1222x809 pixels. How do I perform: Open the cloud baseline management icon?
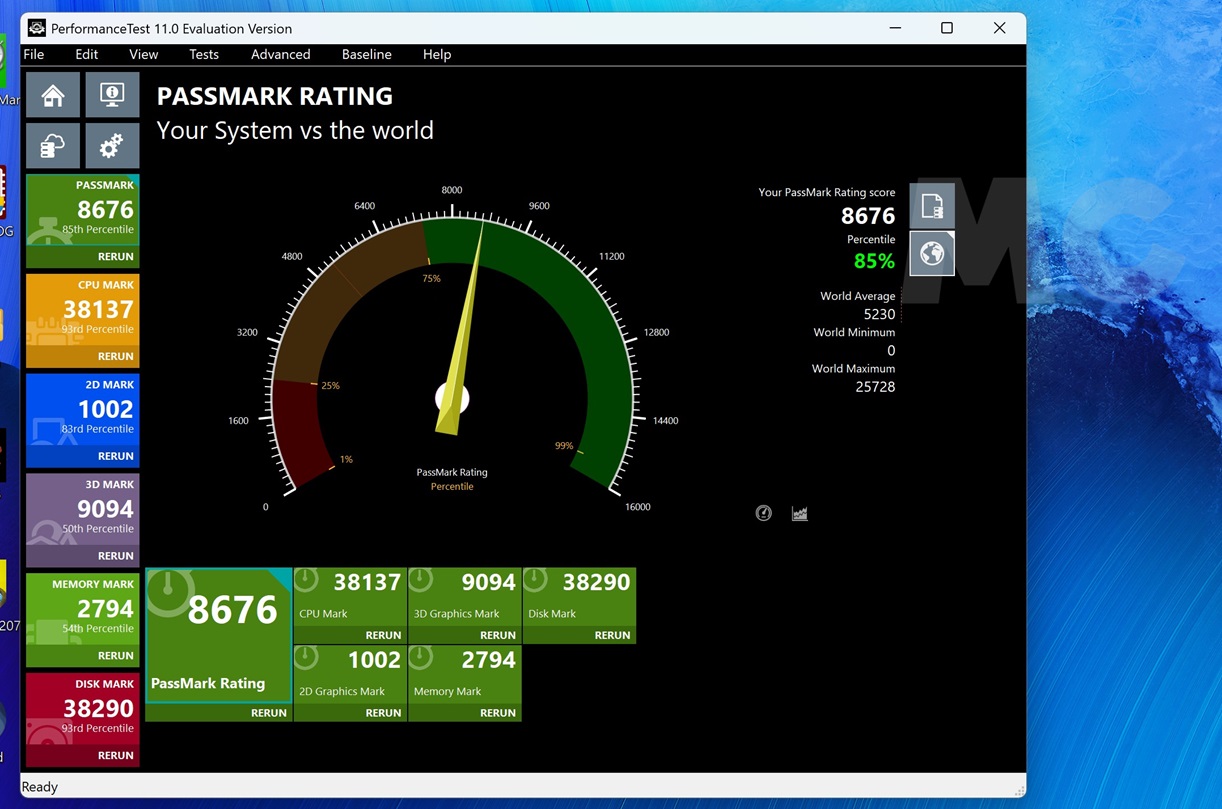point(53,147)
